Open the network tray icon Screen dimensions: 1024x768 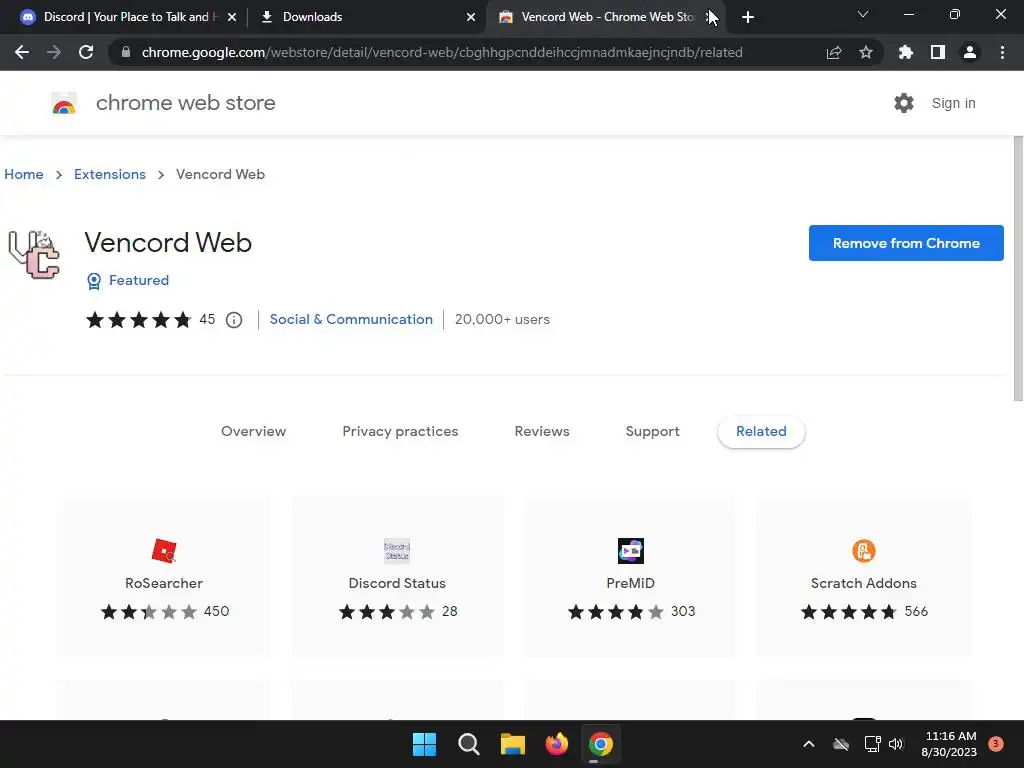872,744
